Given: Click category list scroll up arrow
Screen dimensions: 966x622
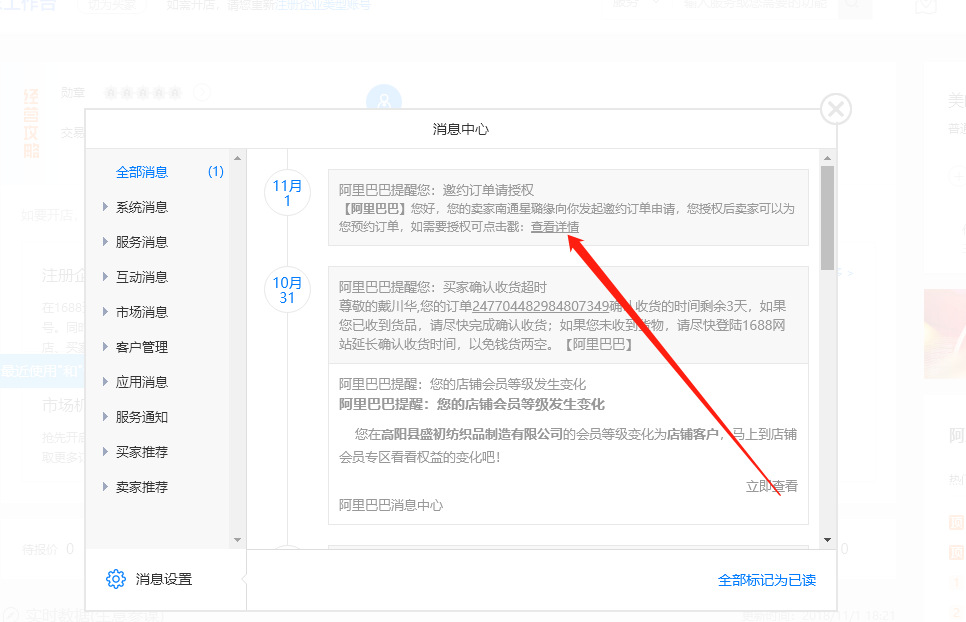Looking at the screenshot, I should click(x=237, y=158).
